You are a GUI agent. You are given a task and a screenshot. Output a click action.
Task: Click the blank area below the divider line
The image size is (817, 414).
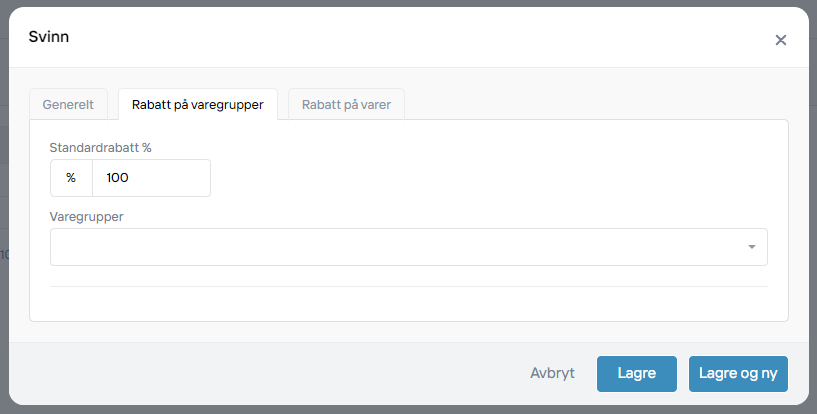pos(408,304)
